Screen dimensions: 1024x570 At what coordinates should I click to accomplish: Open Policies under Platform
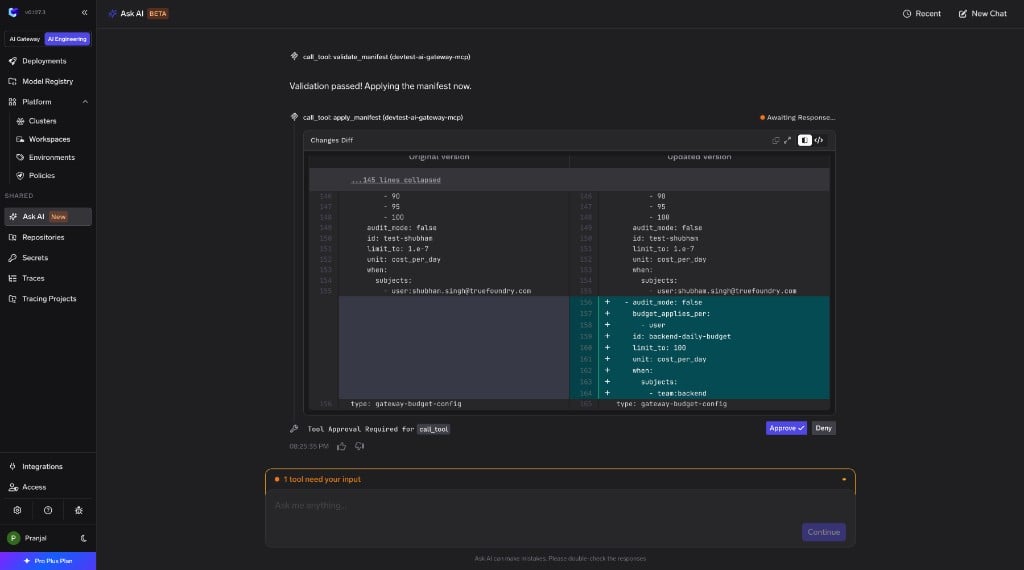tap(42, 176)
